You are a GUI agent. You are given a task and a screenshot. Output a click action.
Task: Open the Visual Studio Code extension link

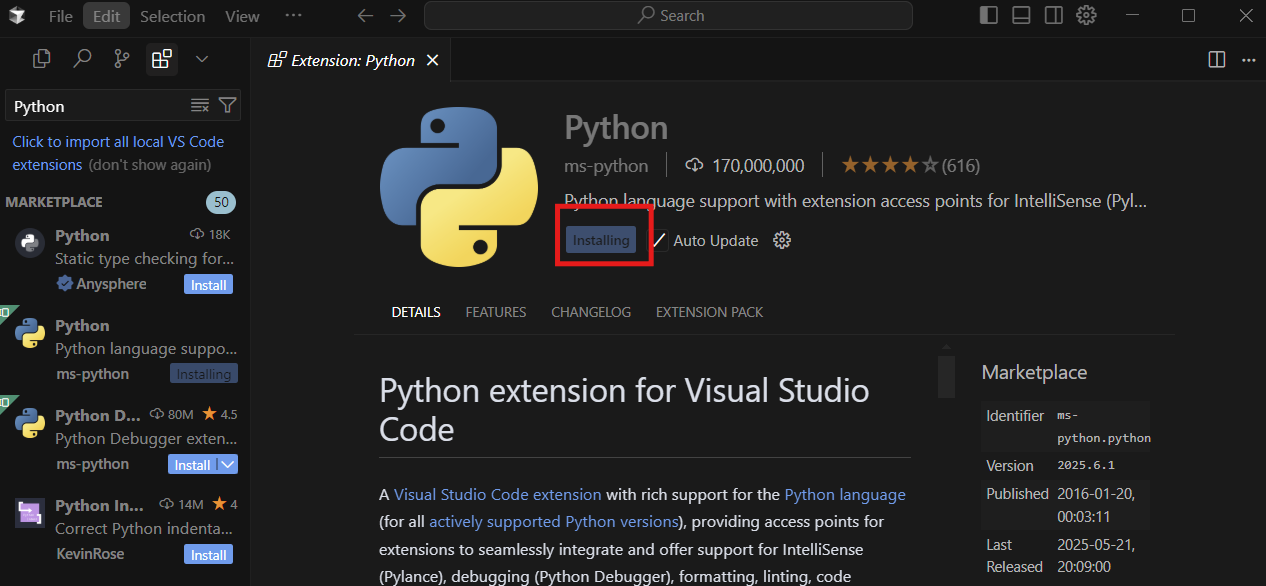(498, 494)
